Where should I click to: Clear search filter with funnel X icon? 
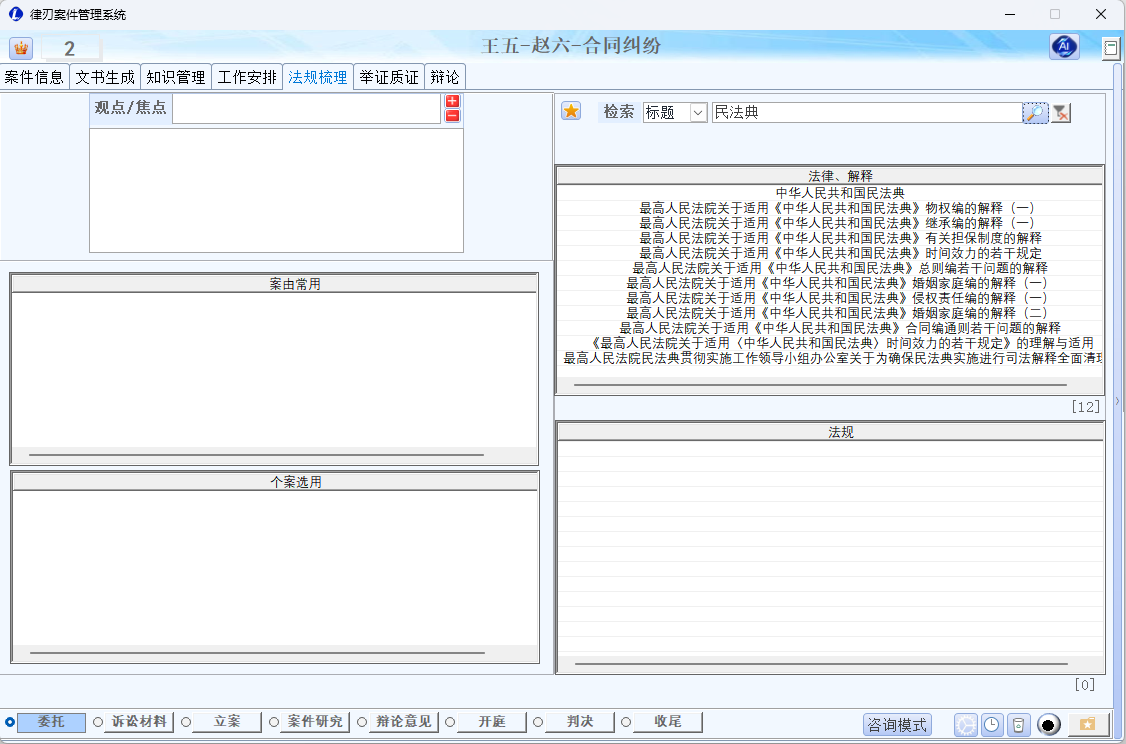click(x=1061, y=113)
